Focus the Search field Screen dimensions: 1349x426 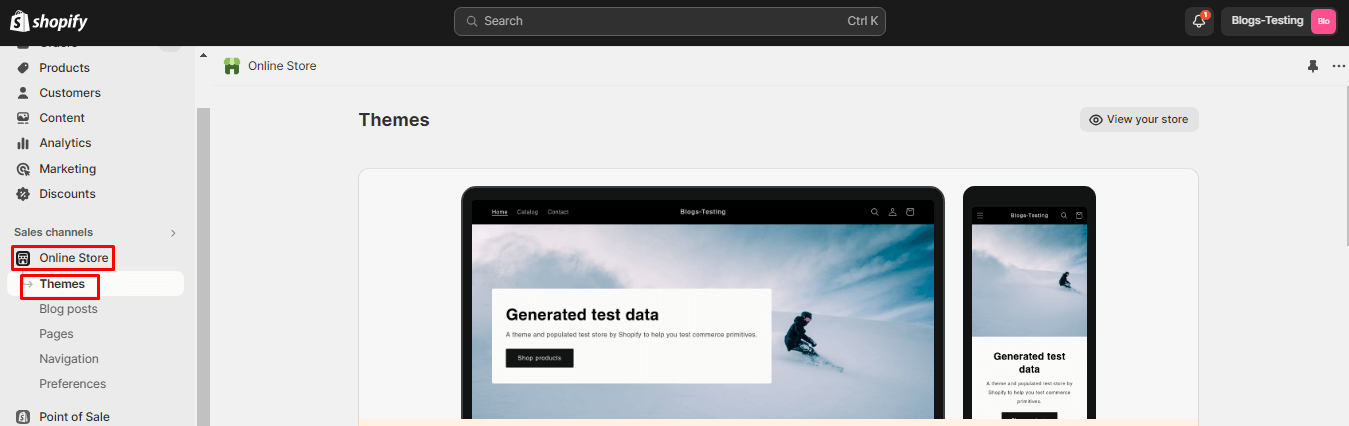[669, 21]
